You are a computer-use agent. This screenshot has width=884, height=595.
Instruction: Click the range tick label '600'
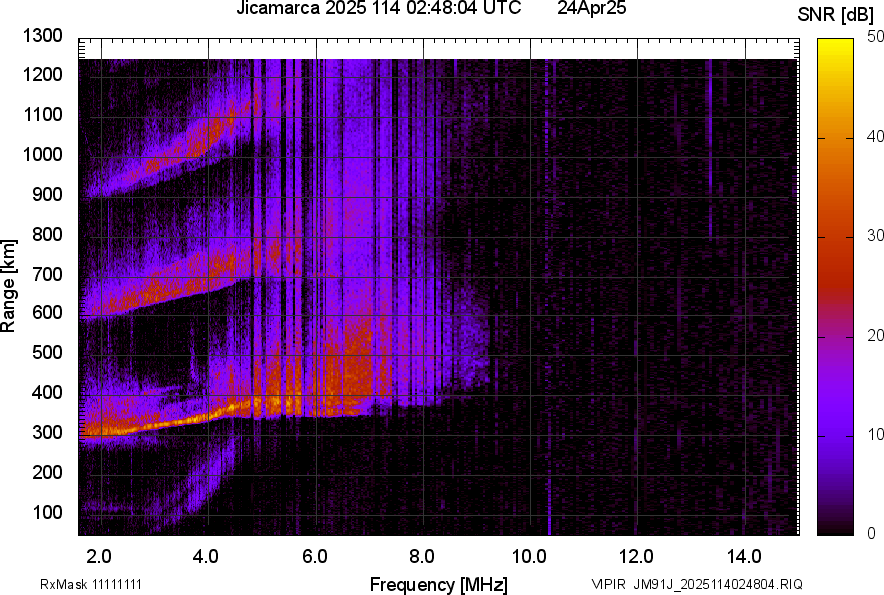(x=47, y=312)
